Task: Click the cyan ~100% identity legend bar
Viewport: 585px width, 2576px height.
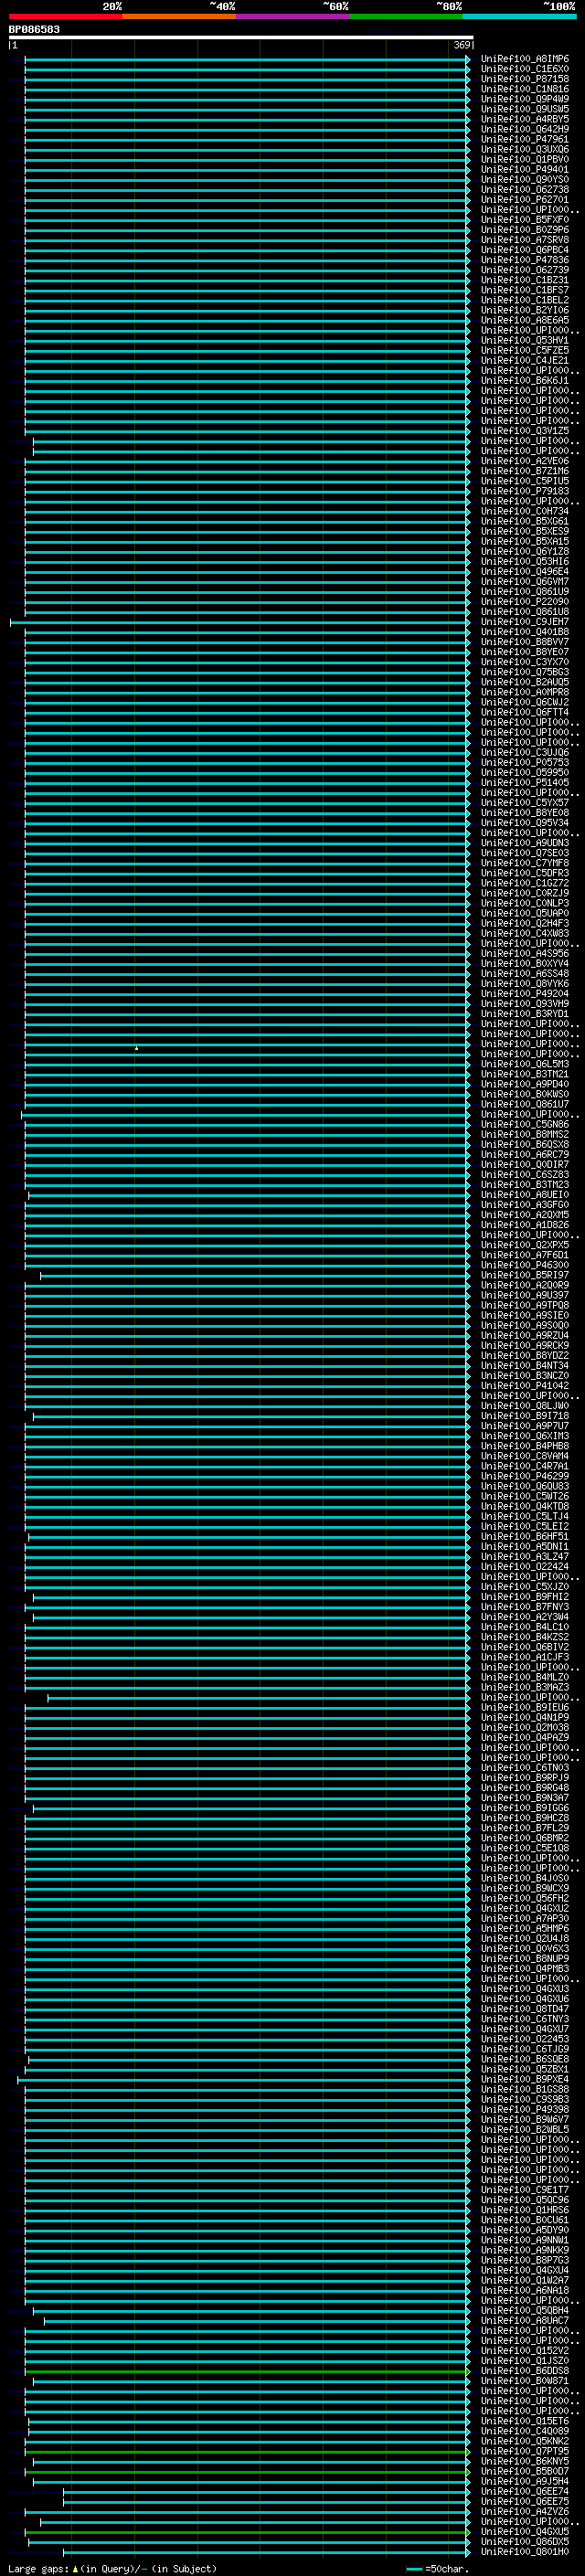Action: (520, 16)
